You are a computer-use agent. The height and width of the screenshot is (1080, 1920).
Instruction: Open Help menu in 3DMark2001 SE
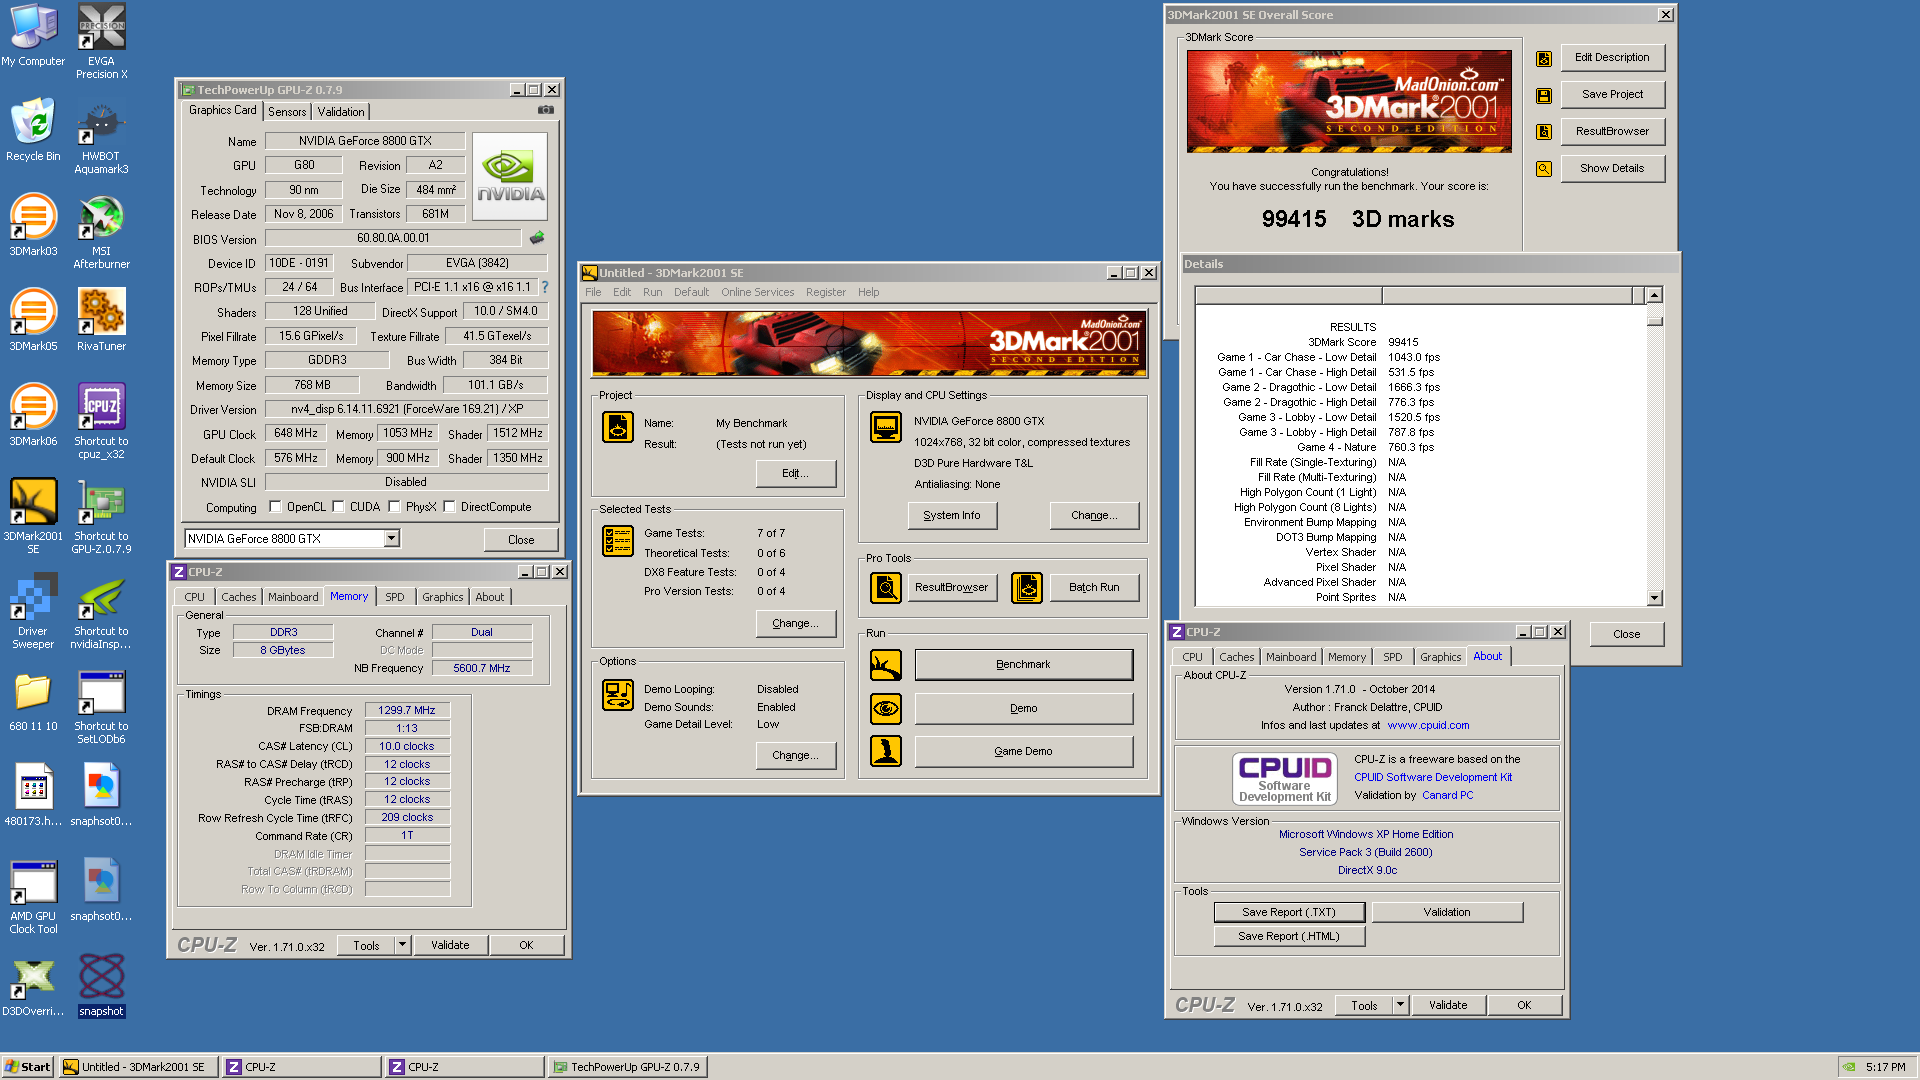point(868,292)
